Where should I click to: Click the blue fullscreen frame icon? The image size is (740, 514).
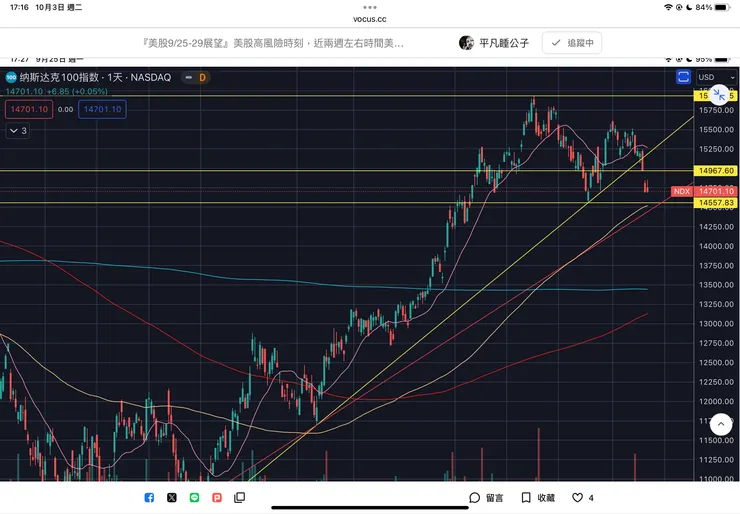pos(683,77)
